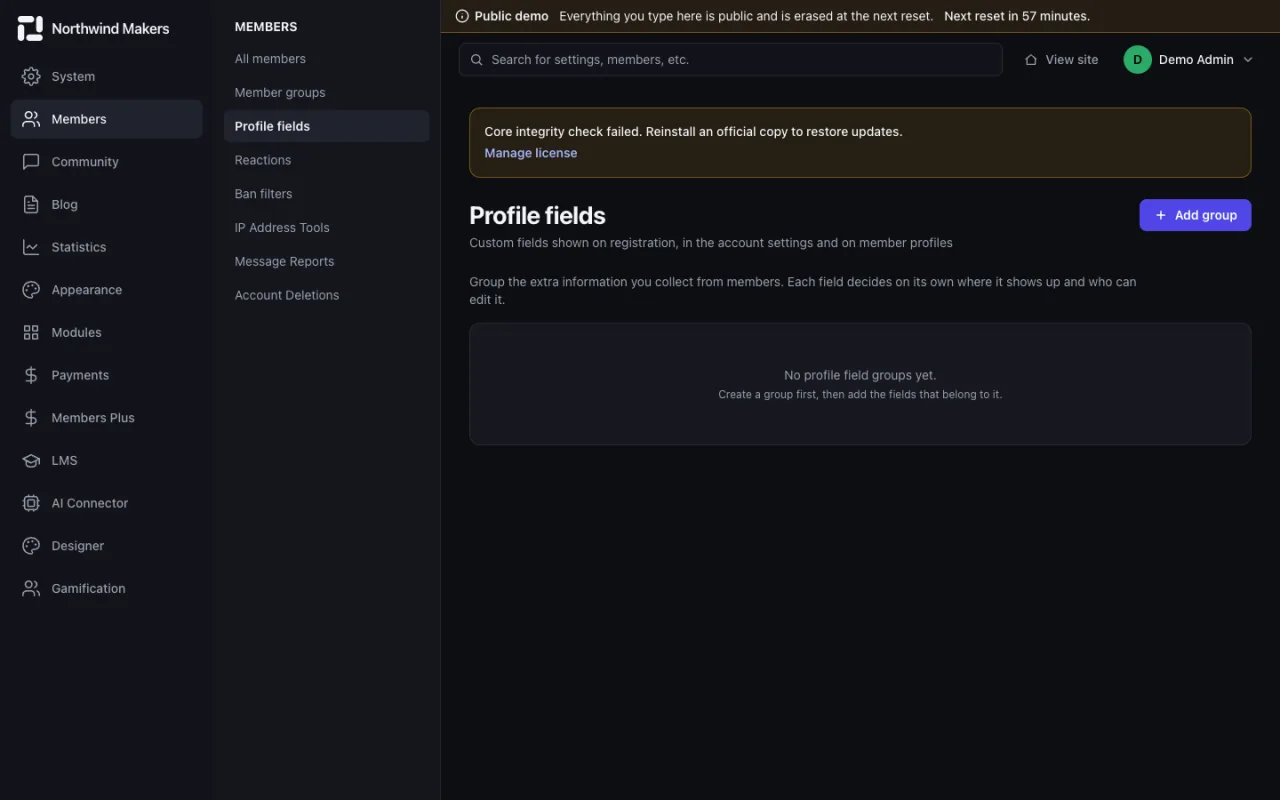Open the Statistics section label
The image size is (1280, 800).
79,247
